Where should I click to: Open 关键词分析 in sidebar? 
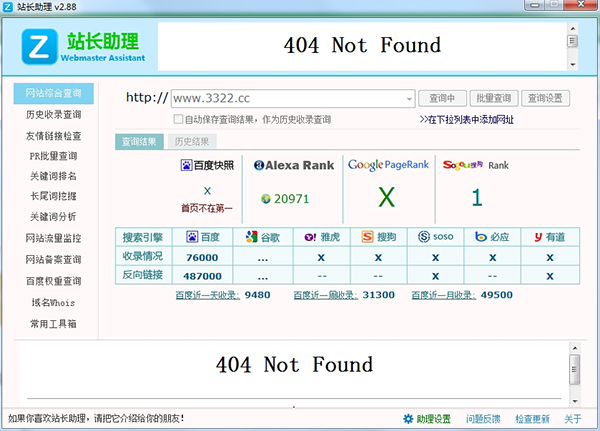[x=54, y=217]
